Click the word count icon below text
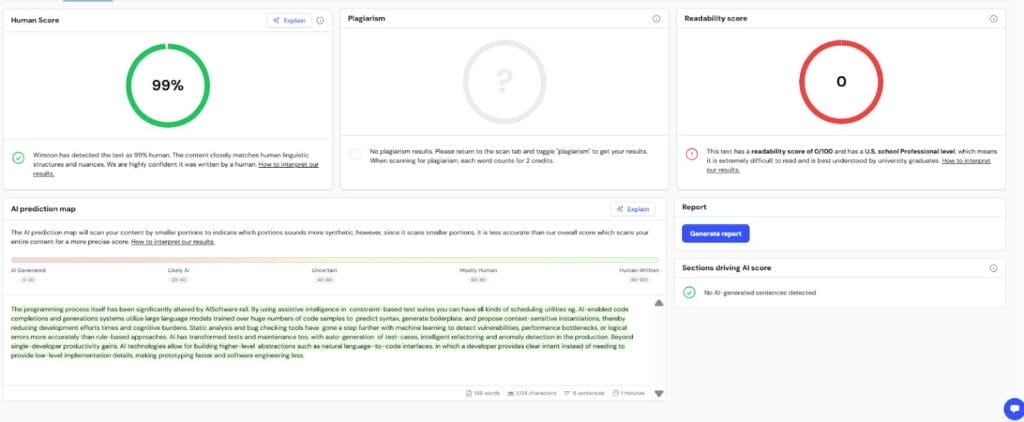This screenshot has height=422, width=1024. click(470, 393)
